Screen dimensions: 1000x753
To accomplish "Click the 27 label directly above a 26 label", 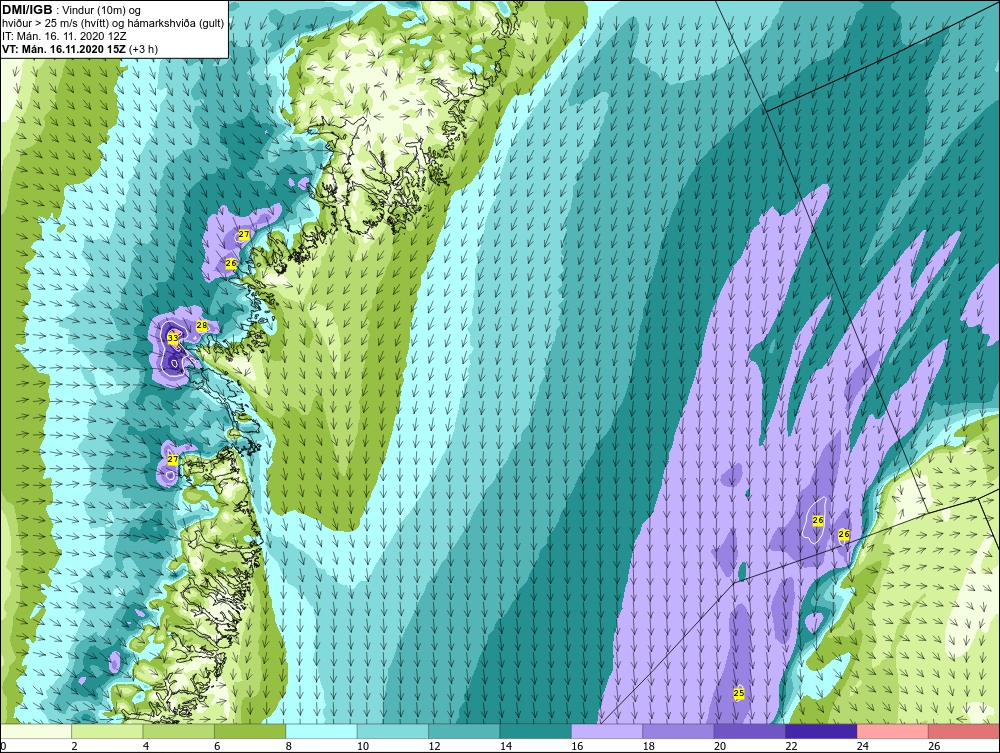I will 244,235.
